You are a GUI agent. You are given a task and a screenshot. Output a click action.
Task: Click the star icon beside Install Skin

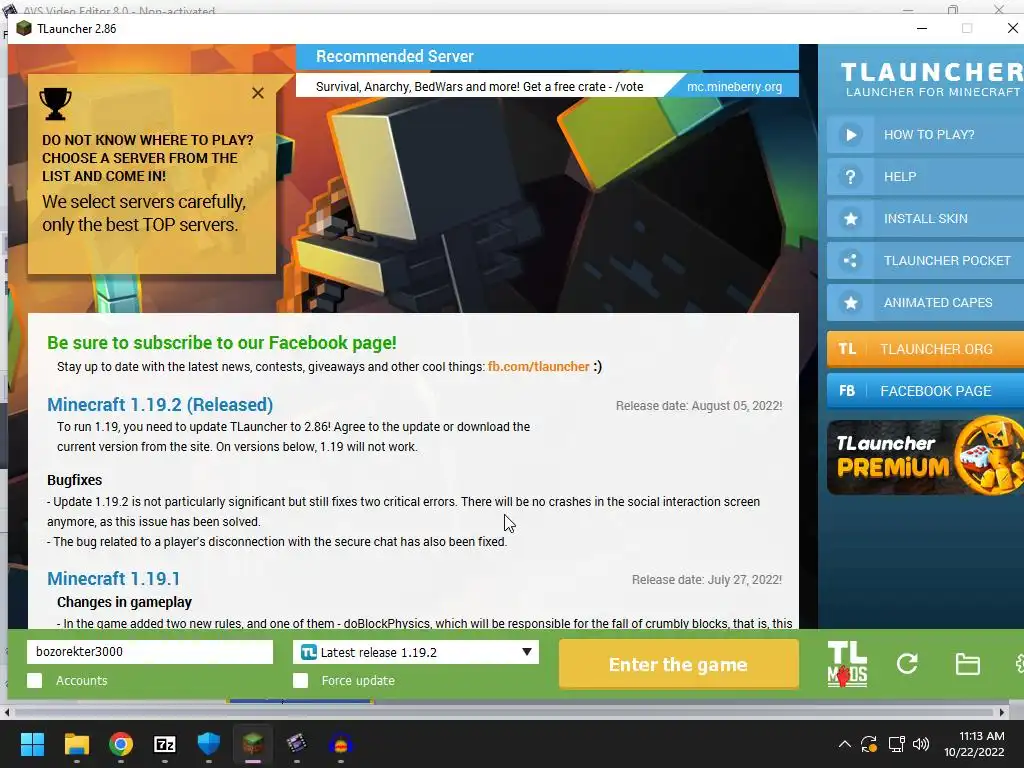[850, 219]
